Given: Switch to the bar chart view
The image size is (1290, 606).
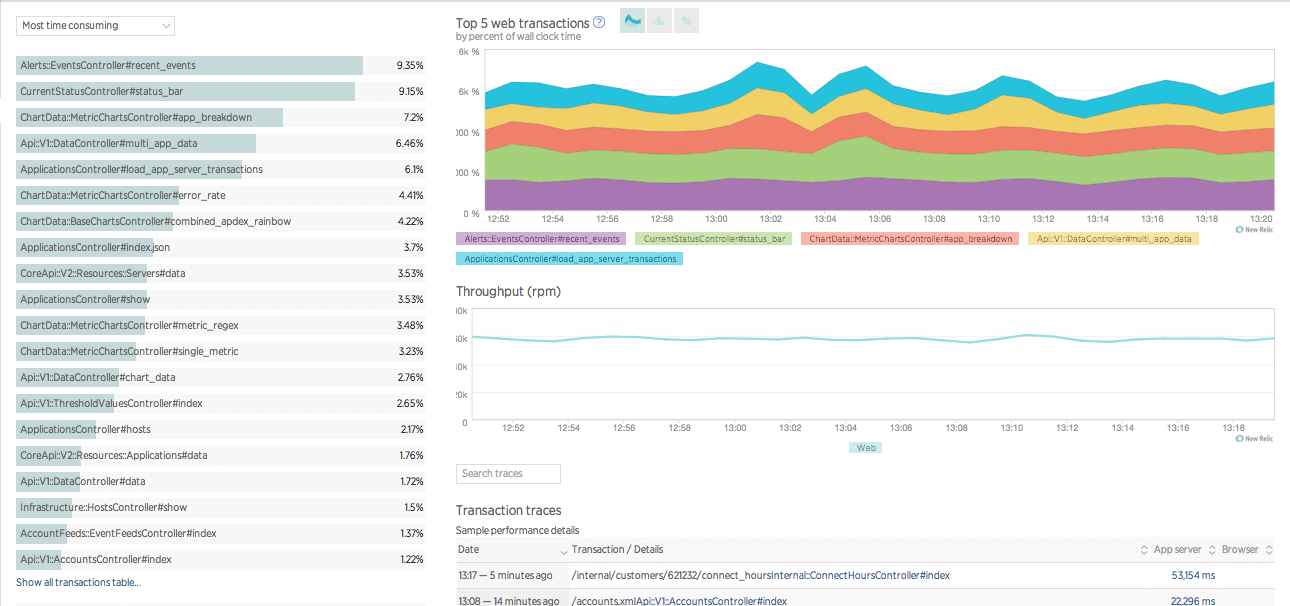Looking at the screenshot, I should [x=659, y=19].
